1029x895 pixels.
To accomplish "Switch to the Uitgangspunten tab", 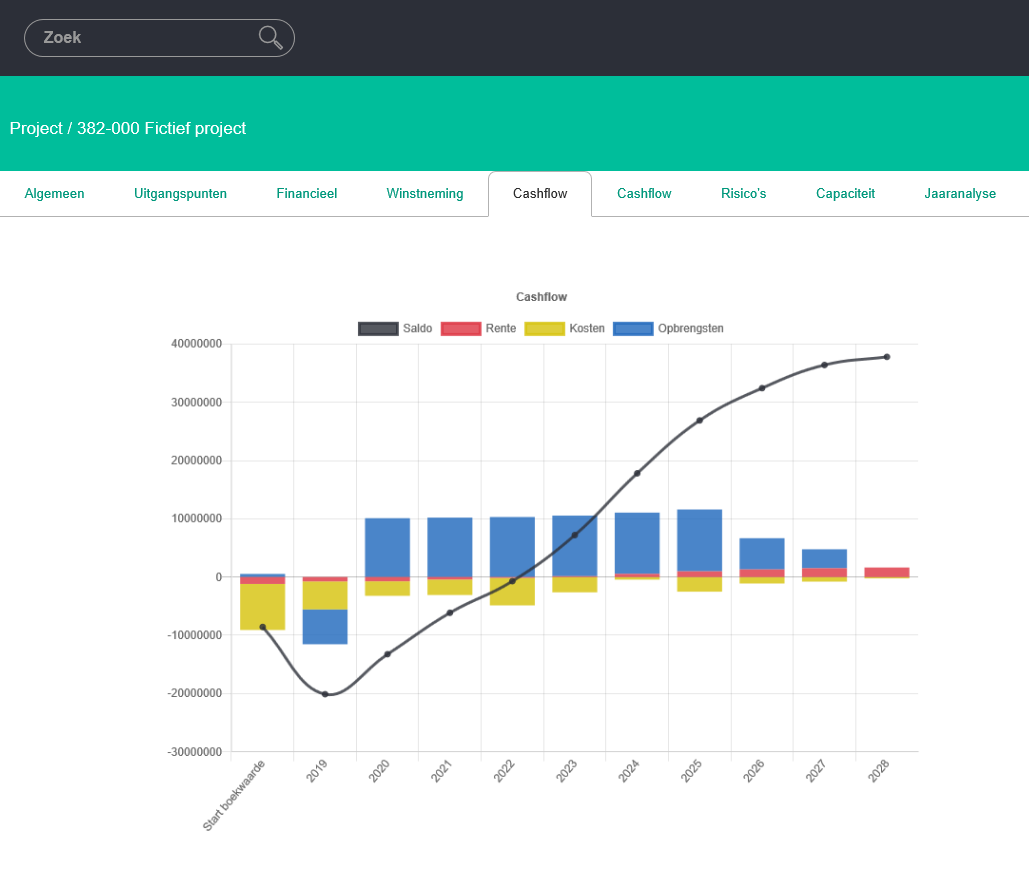I will click(x=180, y=194).
